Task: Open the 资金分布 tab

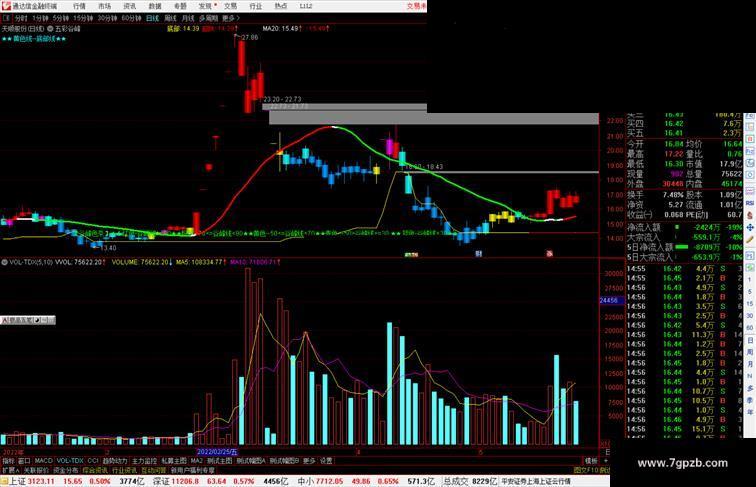Action: click(66, 470)
